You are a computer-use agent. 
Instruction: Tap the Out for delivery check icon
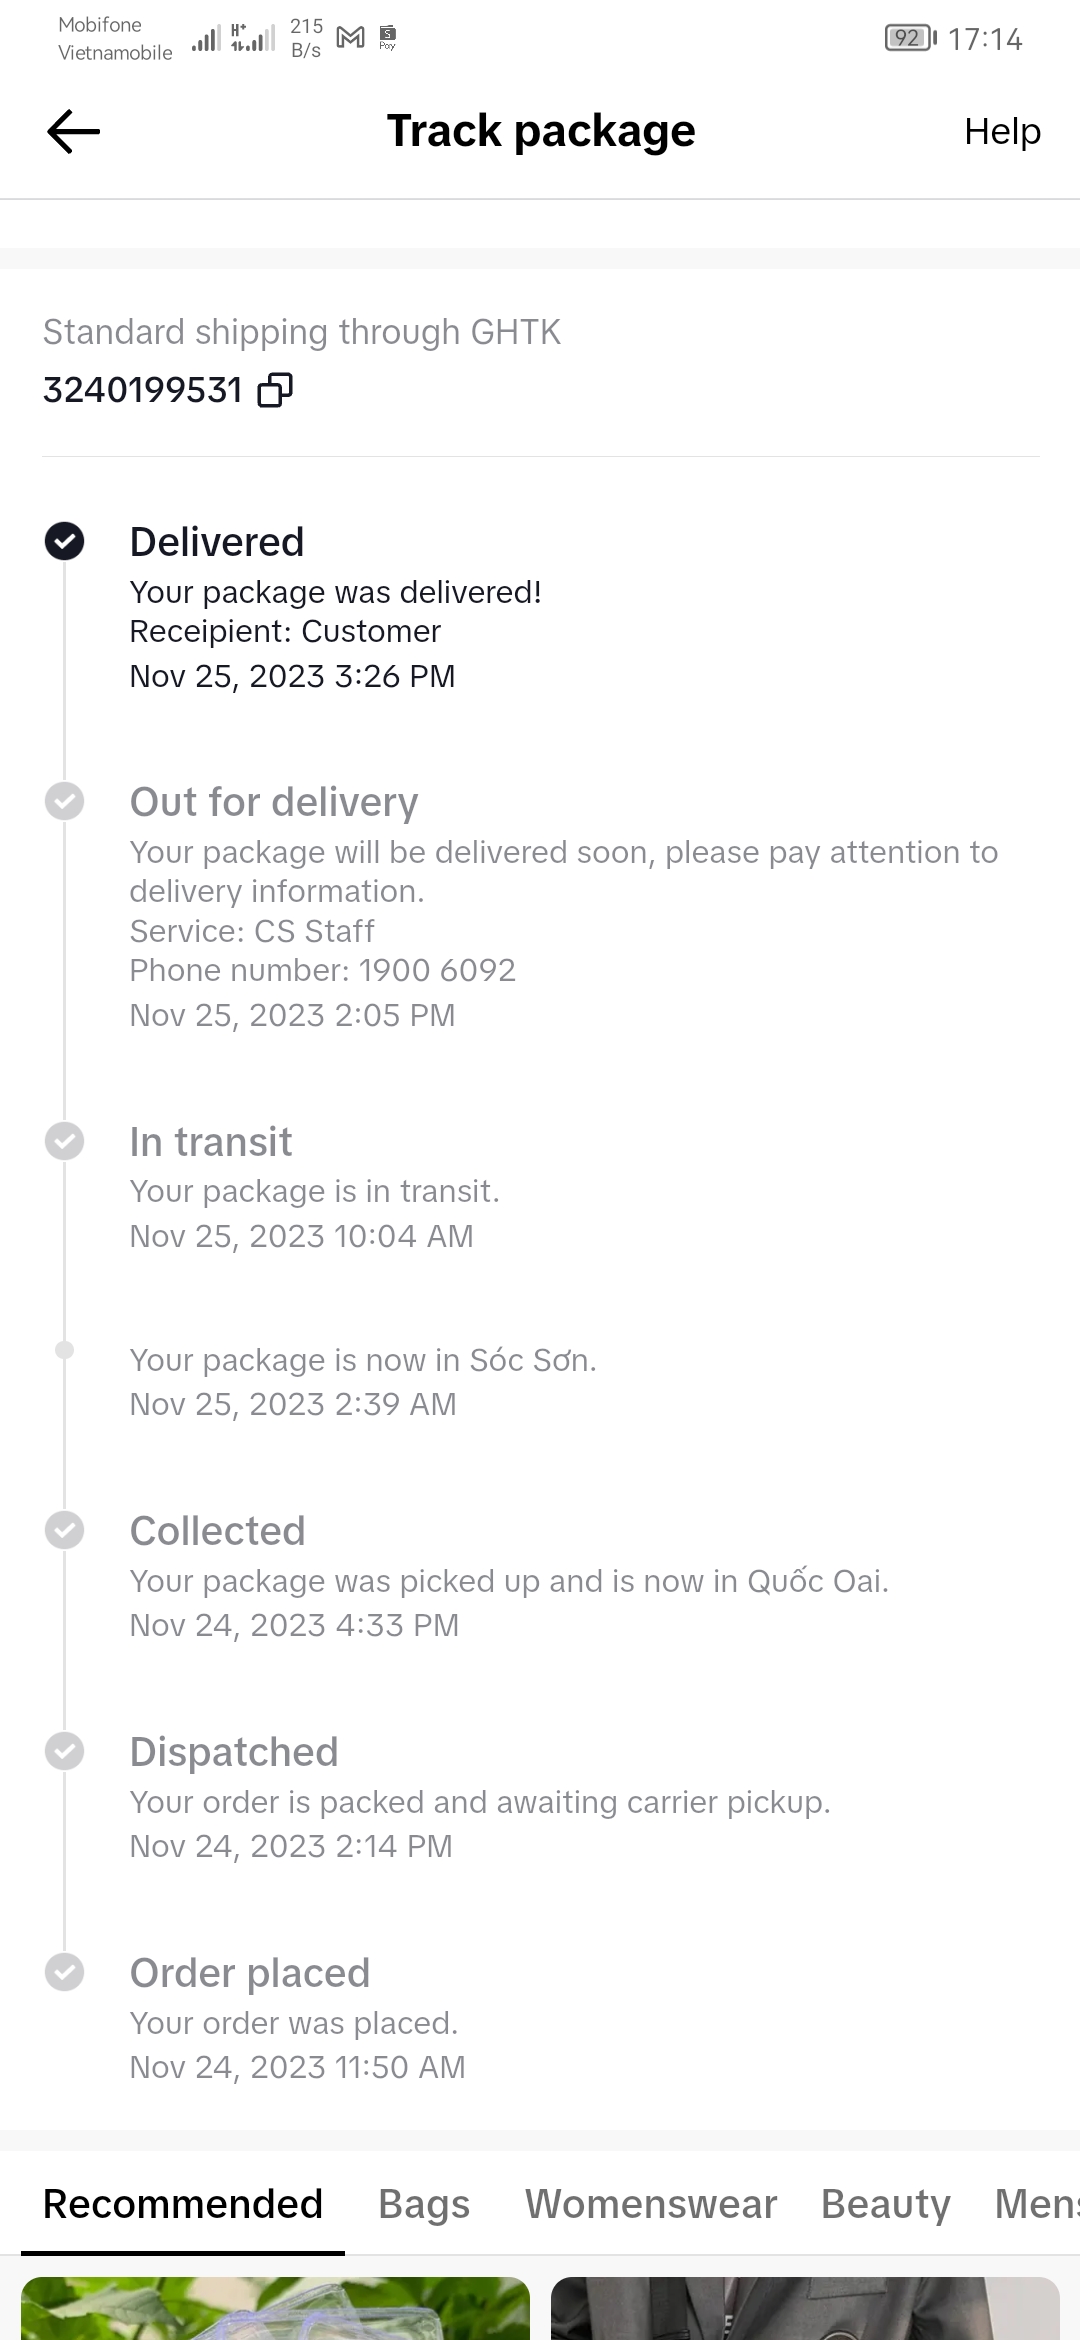click(x=65, y=801)
